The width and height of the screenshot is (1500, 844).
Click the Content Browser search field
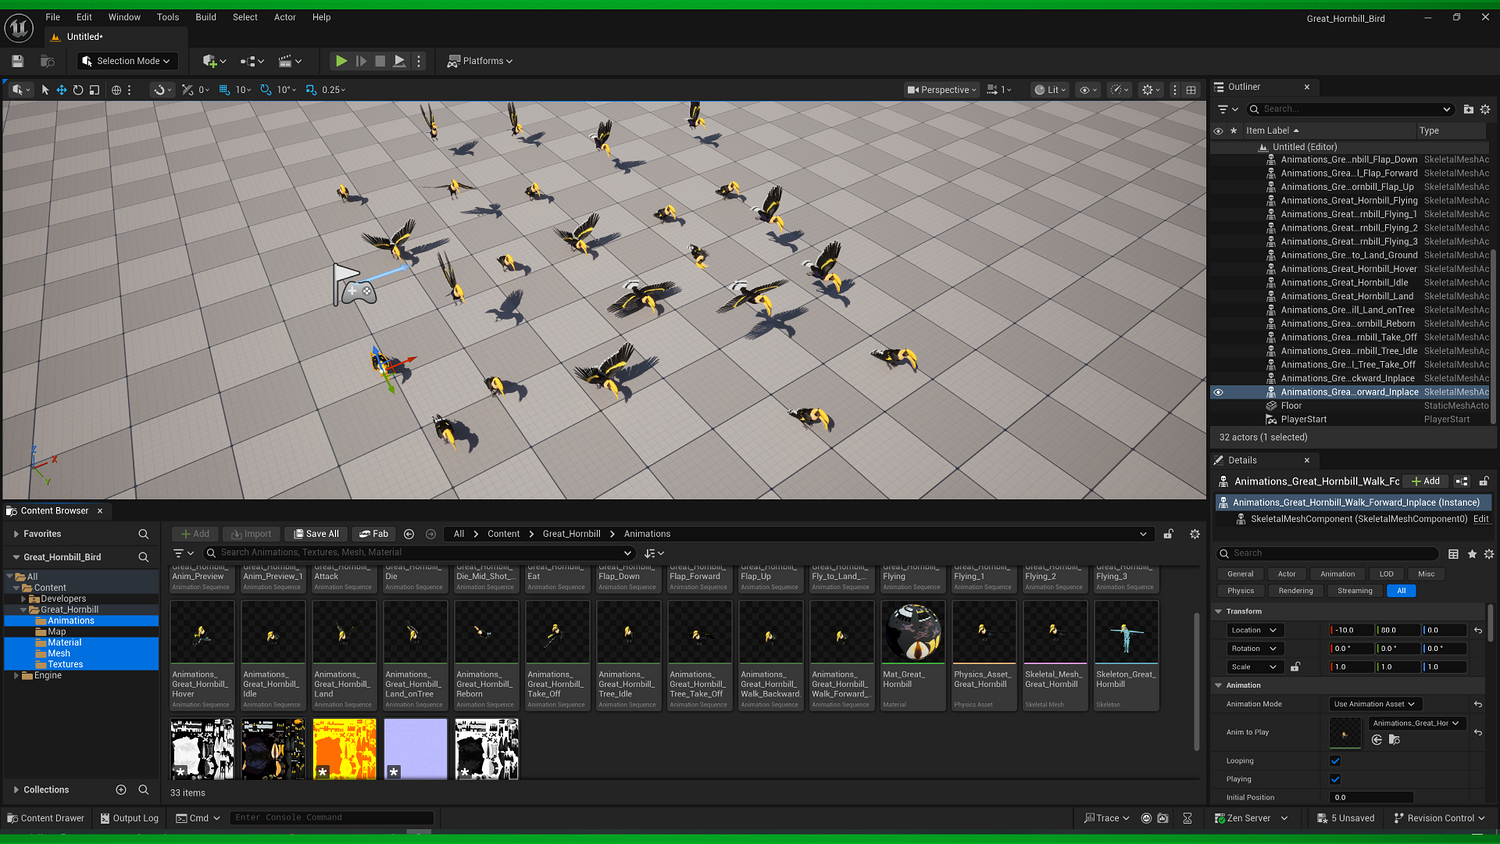tap(420, 553)
